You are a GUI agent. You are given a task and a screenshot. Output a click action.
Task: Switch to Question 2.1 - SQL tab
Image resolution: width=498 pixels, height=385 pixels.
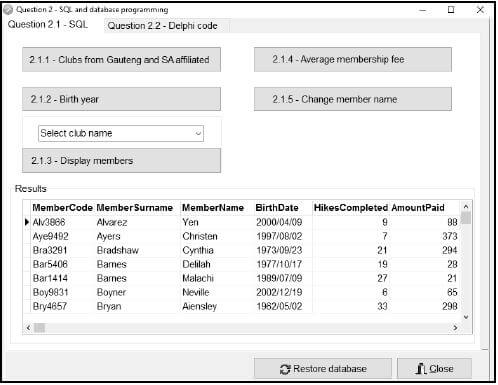tap(48, 25)
